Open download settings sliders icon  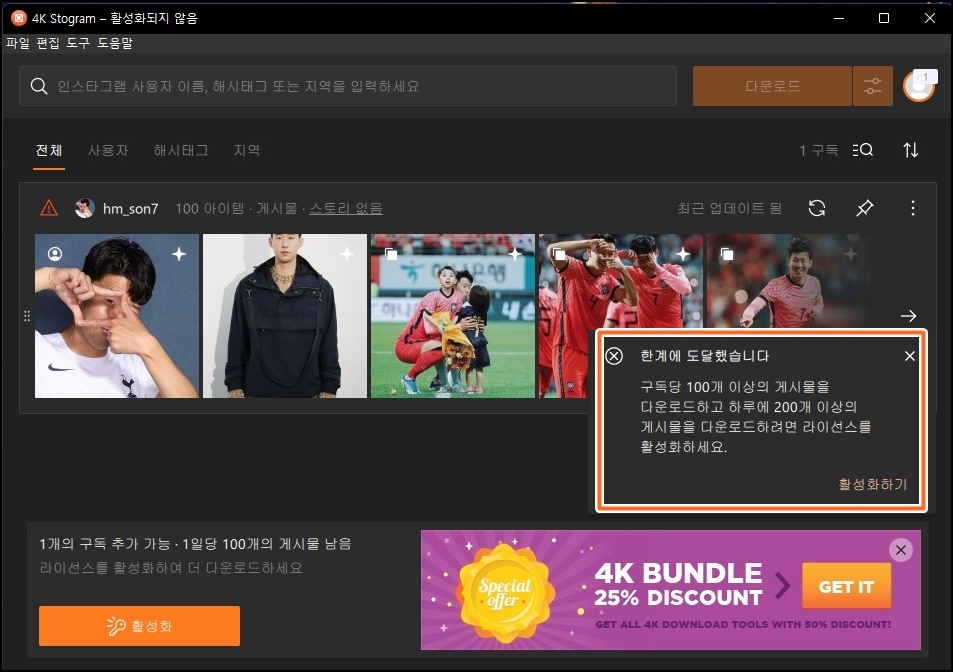tap(872, 86)
